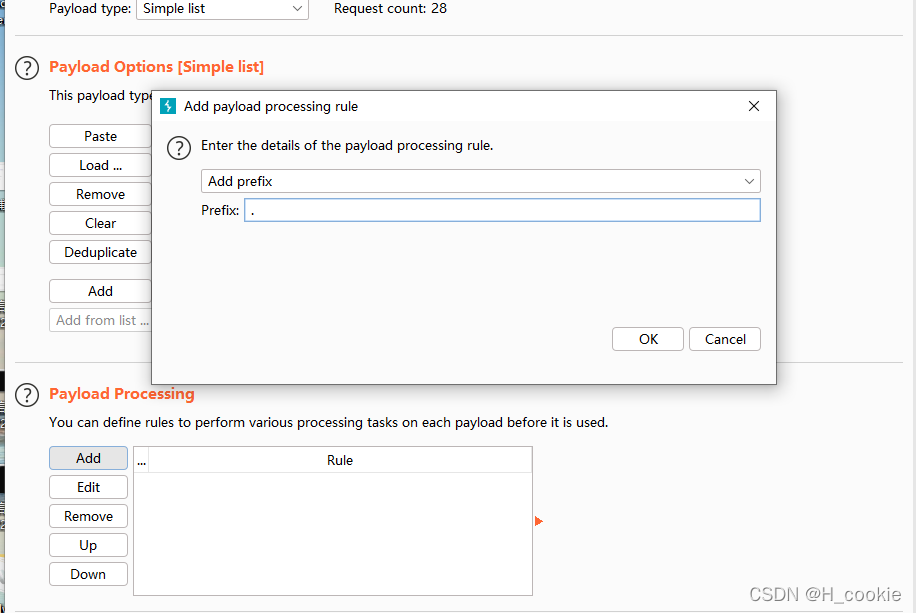Click the Payload Processing heading

[122, 394]
